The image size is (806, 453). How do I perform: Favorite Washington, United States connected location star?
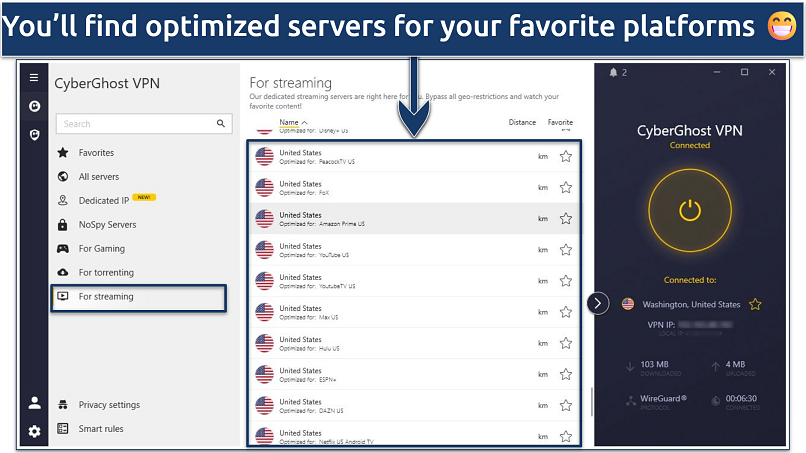[755, 304]
